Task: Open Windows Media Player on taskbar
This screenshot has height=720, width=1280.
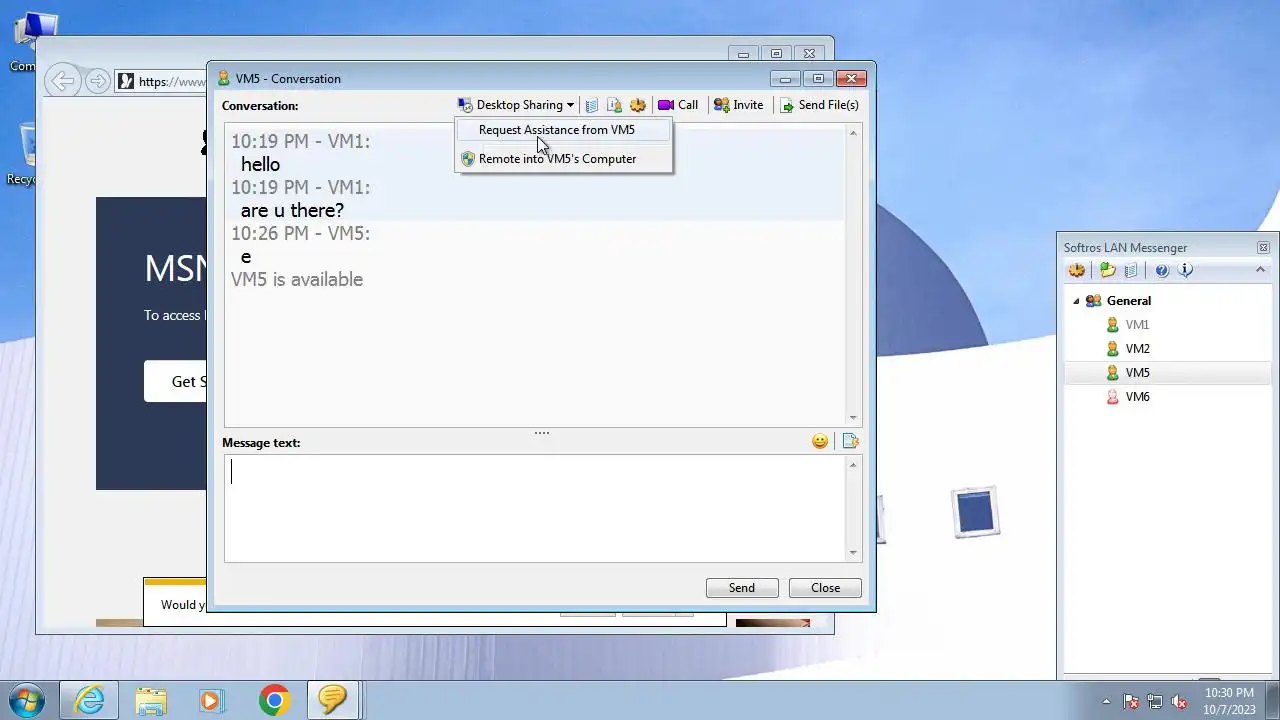Action: [x=211, y=700]
